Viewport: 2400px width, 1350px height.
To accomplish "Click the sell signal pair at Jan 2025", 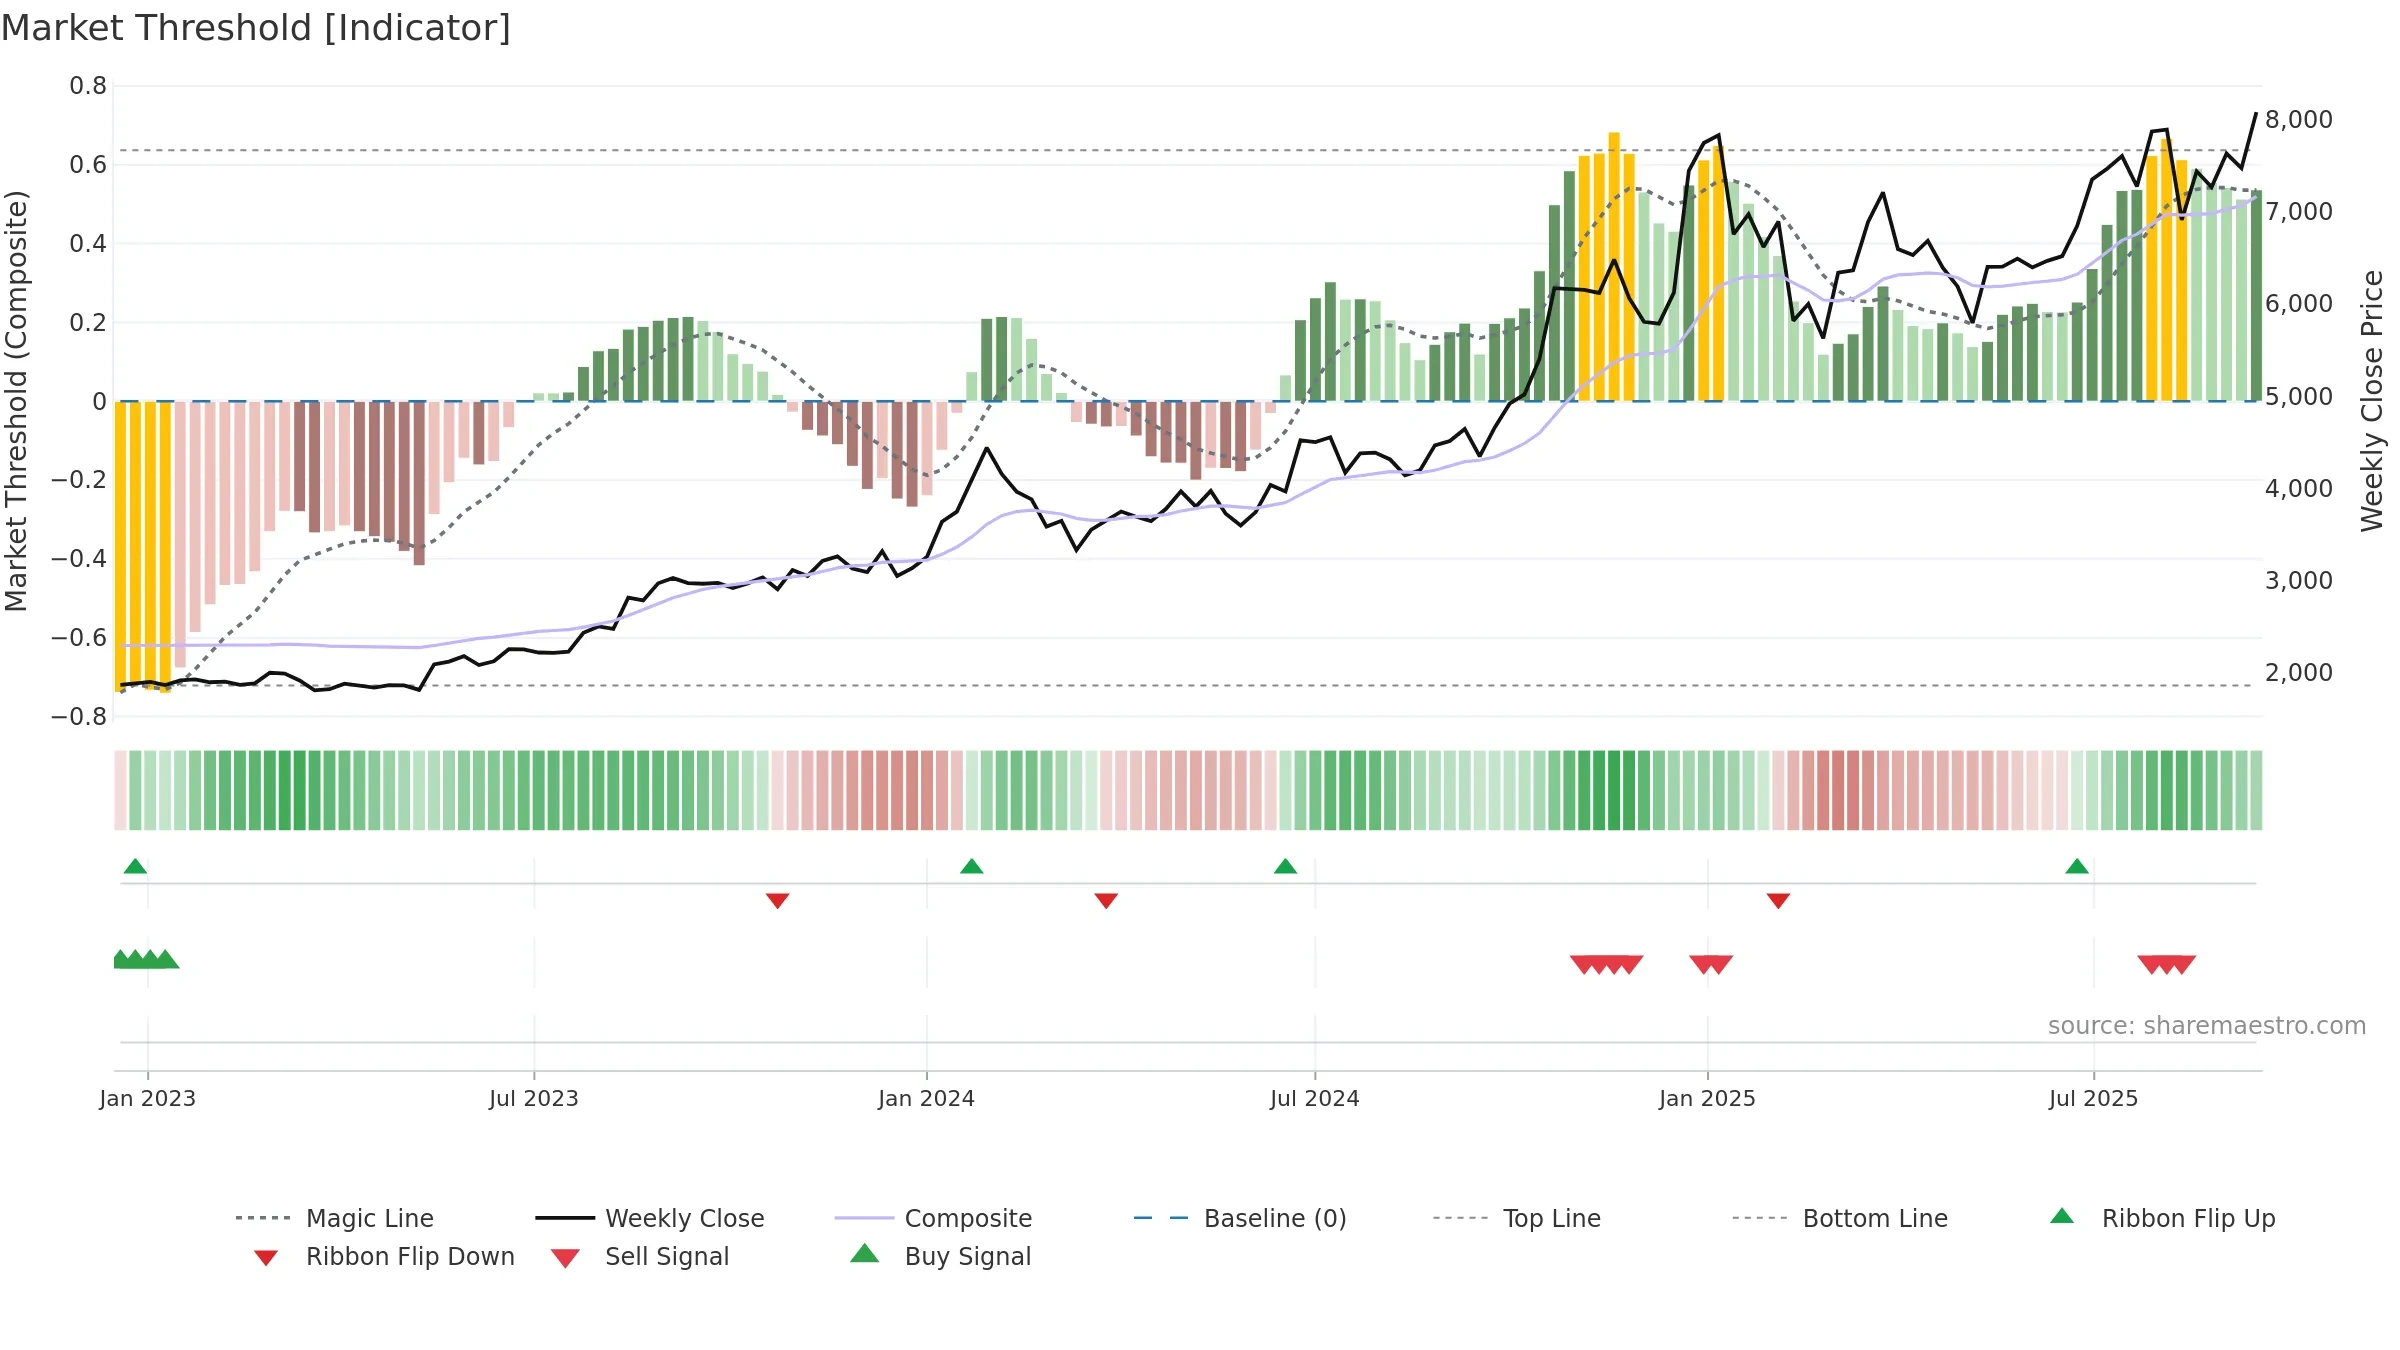I will click(1711, 965).
